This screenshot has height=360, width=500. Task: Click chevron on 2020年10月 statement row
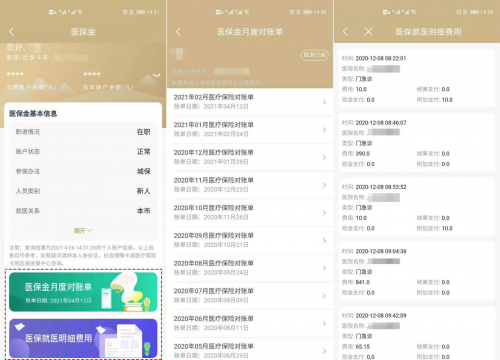[x=324, y=213]
